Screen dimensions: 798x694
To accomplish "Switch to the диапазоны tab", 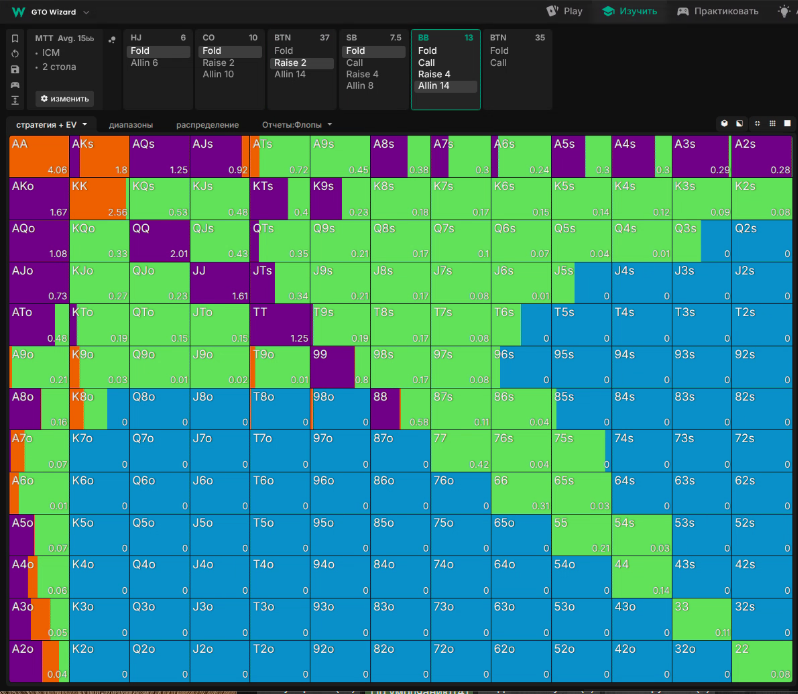I will (131, 125).
